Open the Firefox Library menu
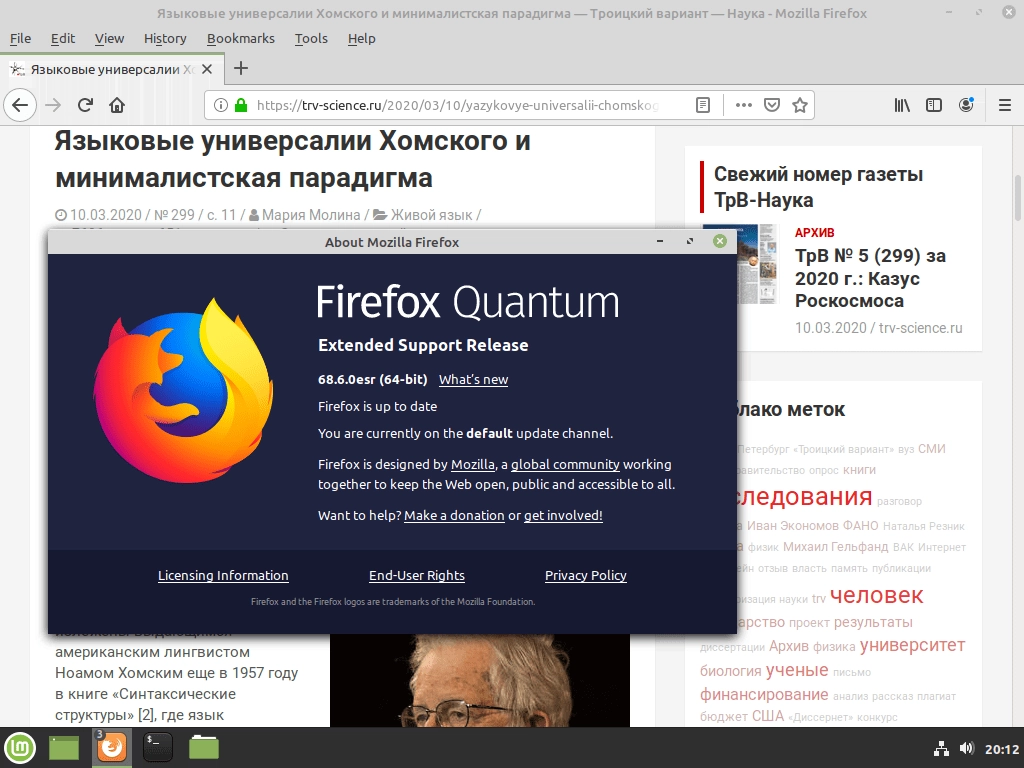Screen dimensions: 1024x768 point(901,104)
